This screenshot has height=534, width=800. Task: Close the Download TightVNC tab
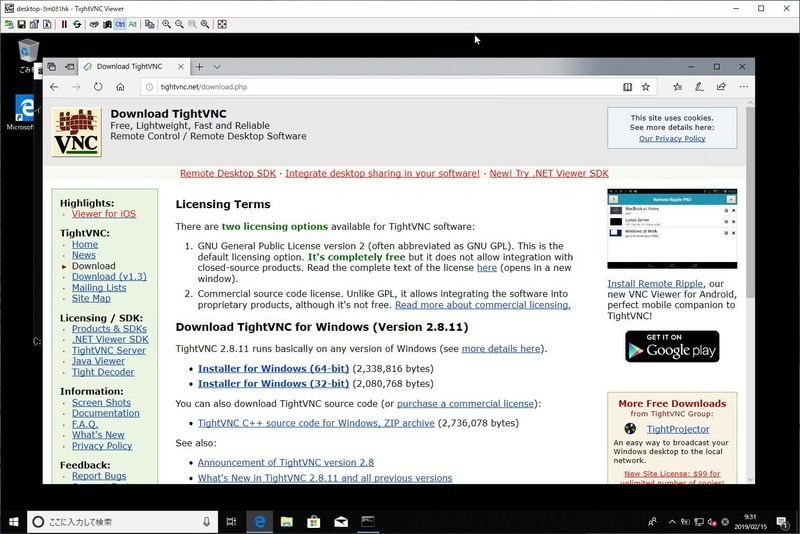tap(181, 67)
